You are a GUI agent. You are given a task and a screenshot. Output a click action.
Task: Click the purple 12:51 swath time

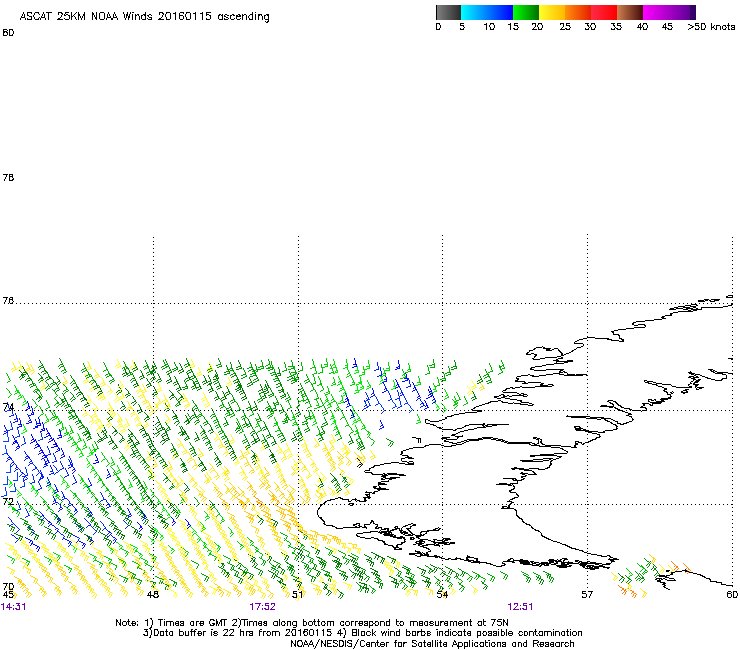point(520,607)
